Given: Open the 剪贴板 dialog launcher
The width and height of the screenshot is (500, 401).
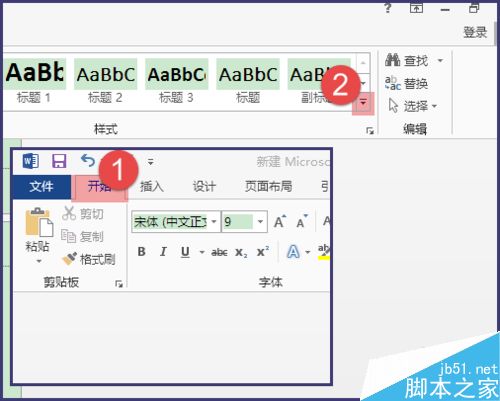Looking at the screenshot, I should pos(119,284).
